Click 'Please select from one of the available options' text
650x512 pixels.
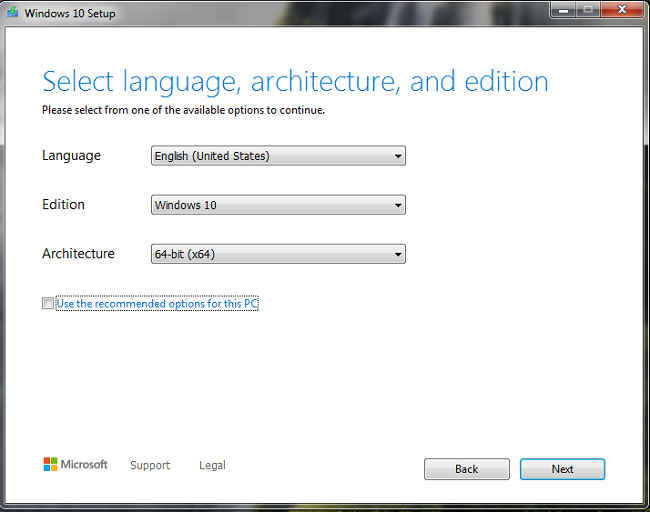coord(183,110)
